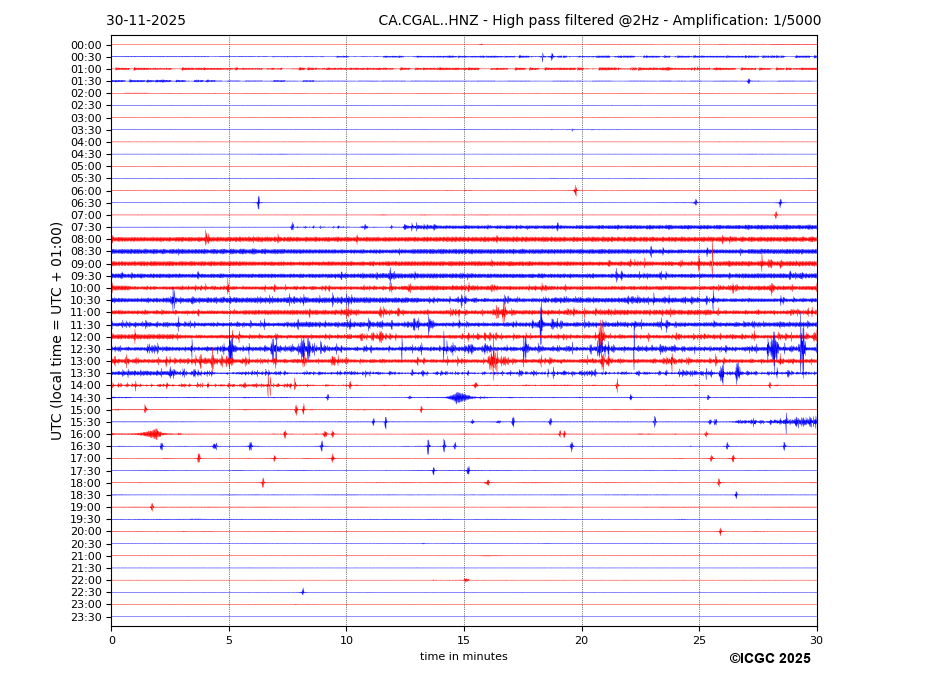This screenshot has width=927, height=696.
Task: Select the 12:00 time row label
Action: pos(86,337)
